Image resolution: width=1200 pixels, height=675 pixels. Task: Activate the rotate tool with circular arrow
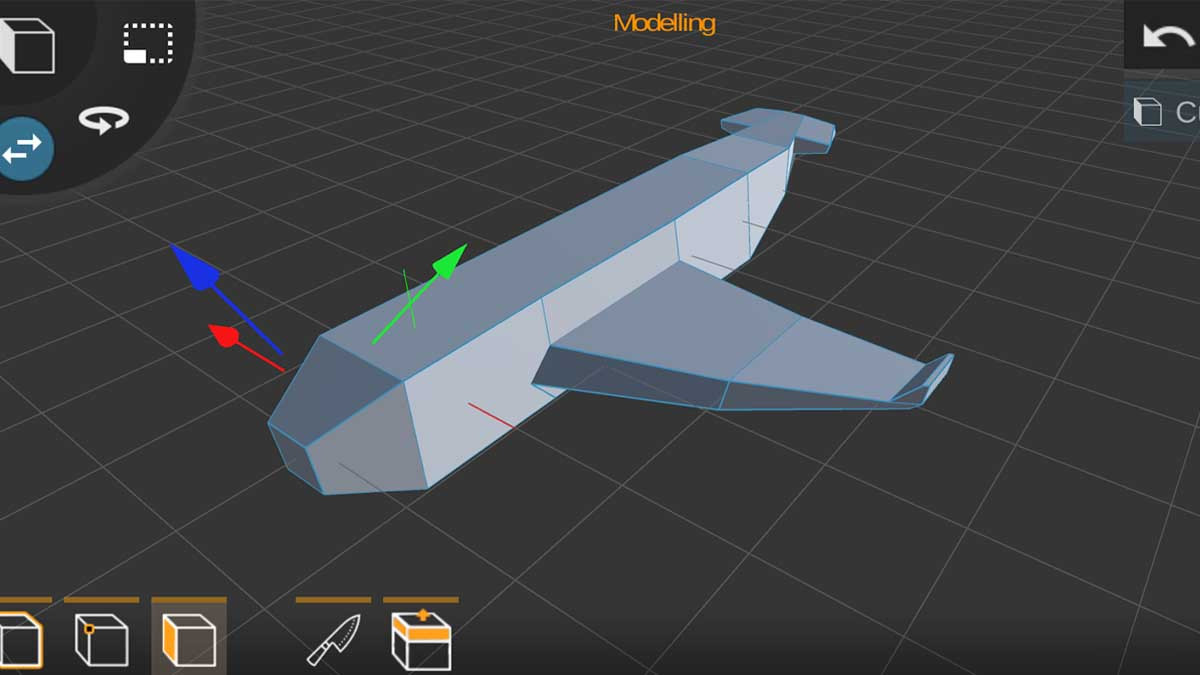pos(104,120)
